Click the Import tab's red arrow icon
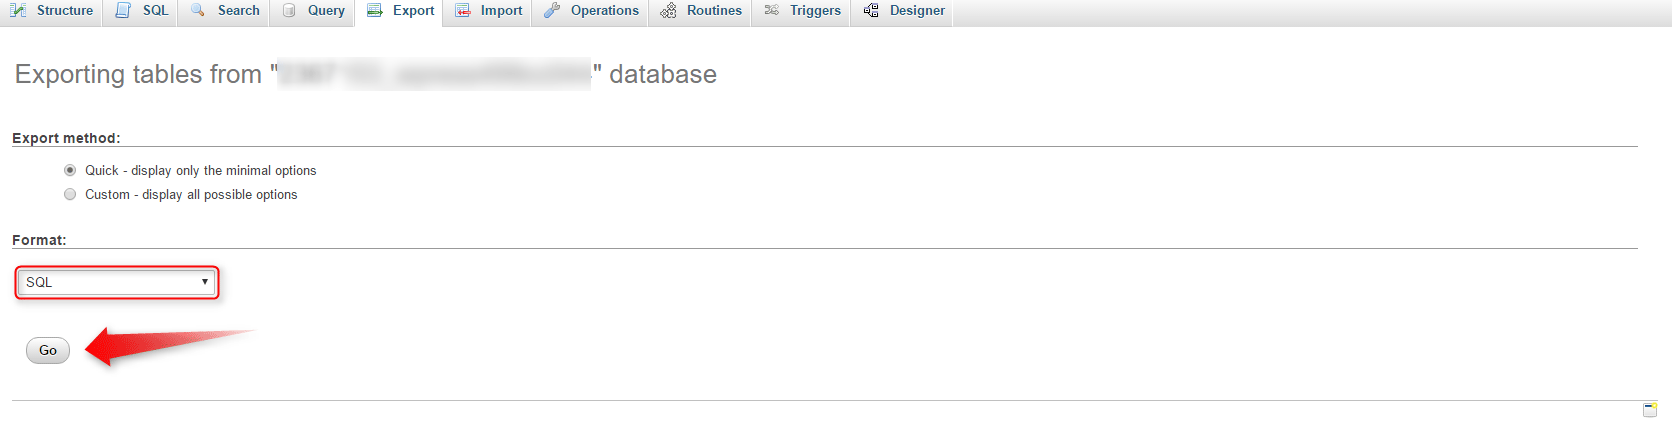Image resolution: width=1672 pixels, height=448 pixels. click(x=462, y=10)
